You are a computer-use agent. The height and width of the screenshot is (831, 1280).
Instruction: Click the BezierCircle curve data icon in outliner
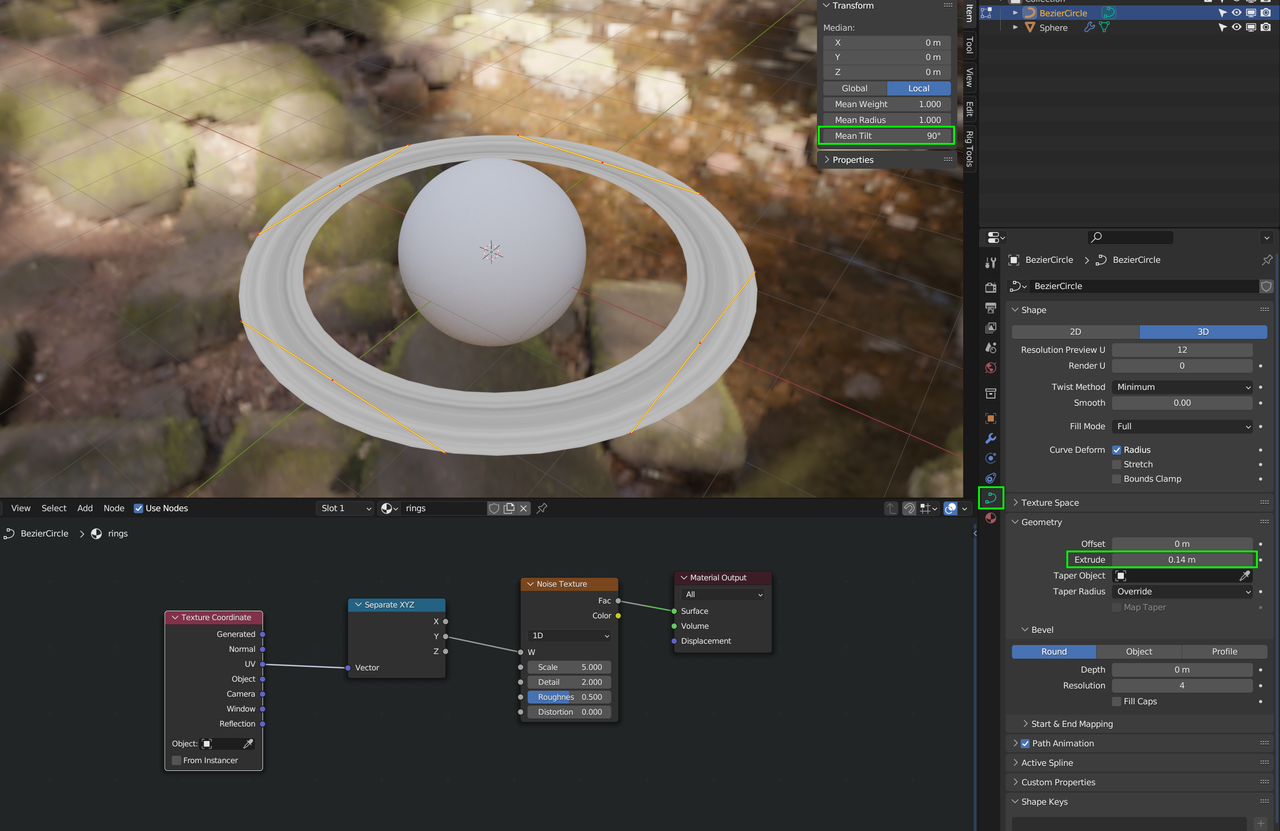[x=1108, y=13]
